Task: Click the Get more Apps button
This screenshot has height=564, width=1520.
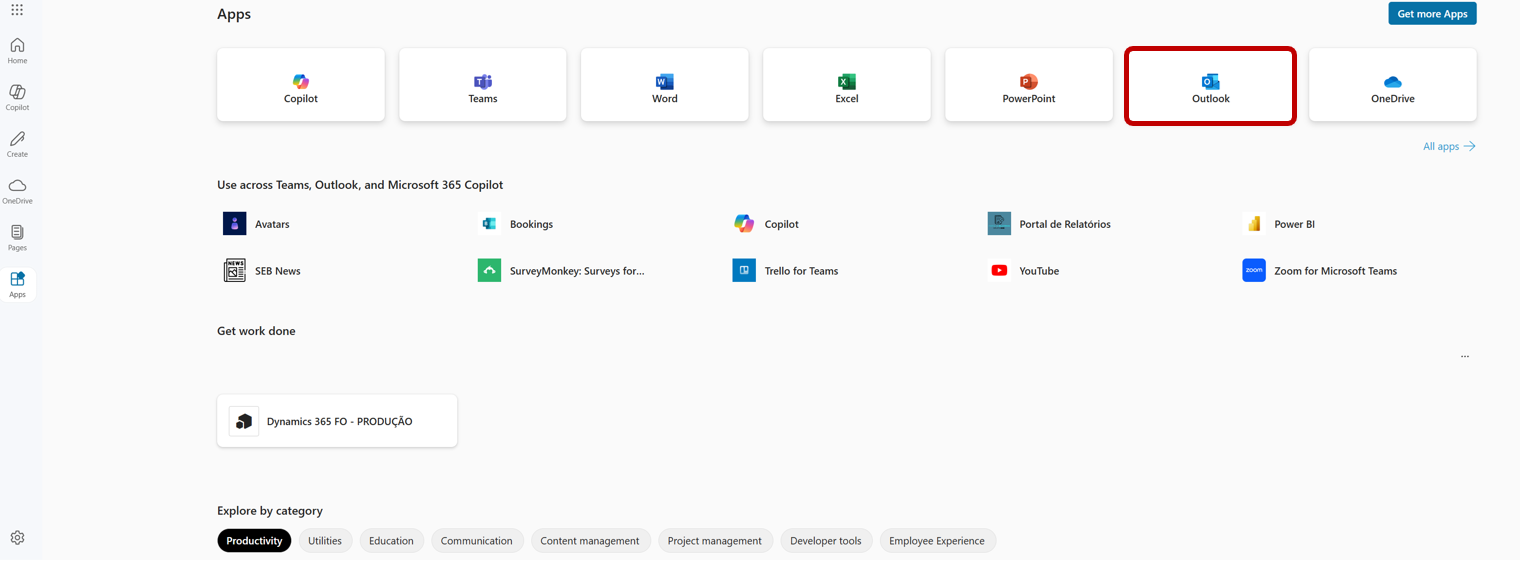Action: 1432,14
